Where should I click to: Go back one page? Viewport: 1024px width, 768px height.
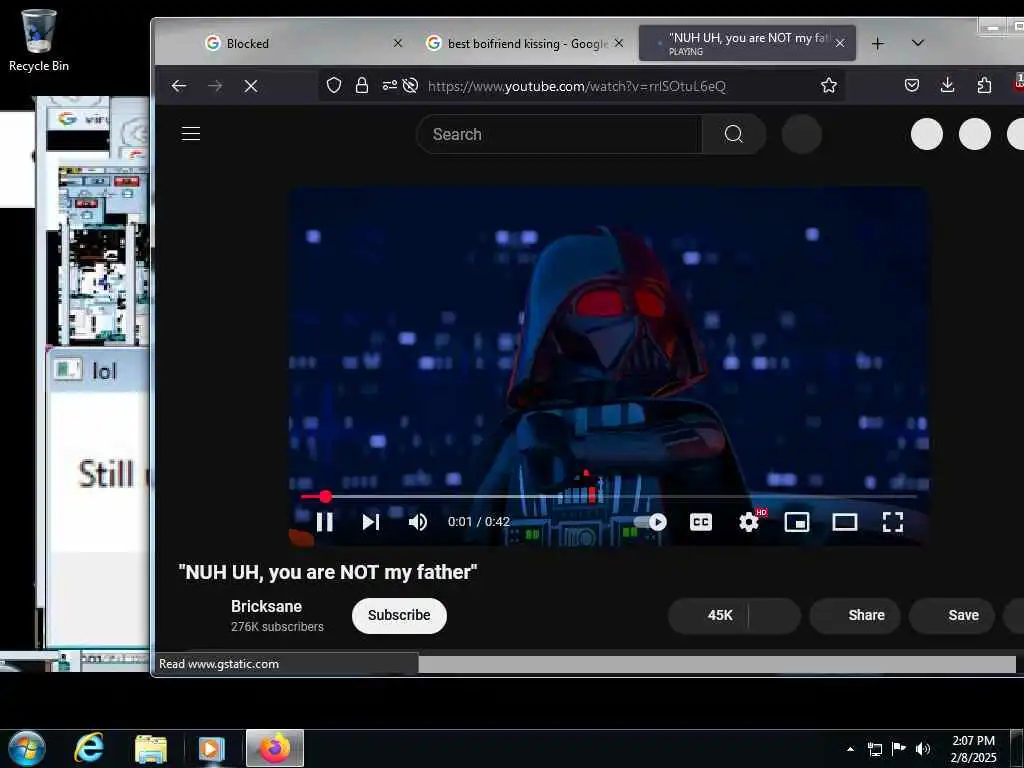coord(179,86)
